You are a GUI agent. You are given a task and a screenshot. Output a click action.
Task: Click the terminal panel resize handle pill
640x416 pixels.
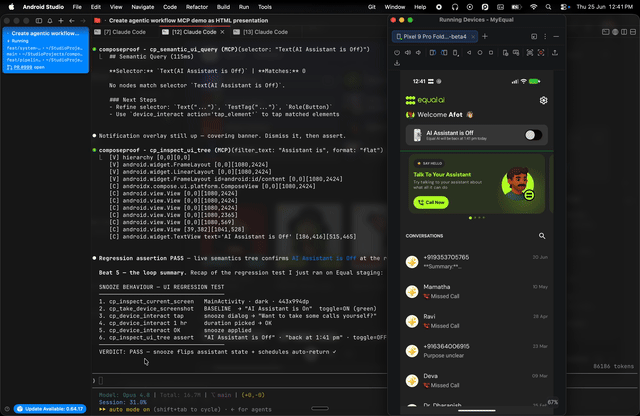point(320,408)
